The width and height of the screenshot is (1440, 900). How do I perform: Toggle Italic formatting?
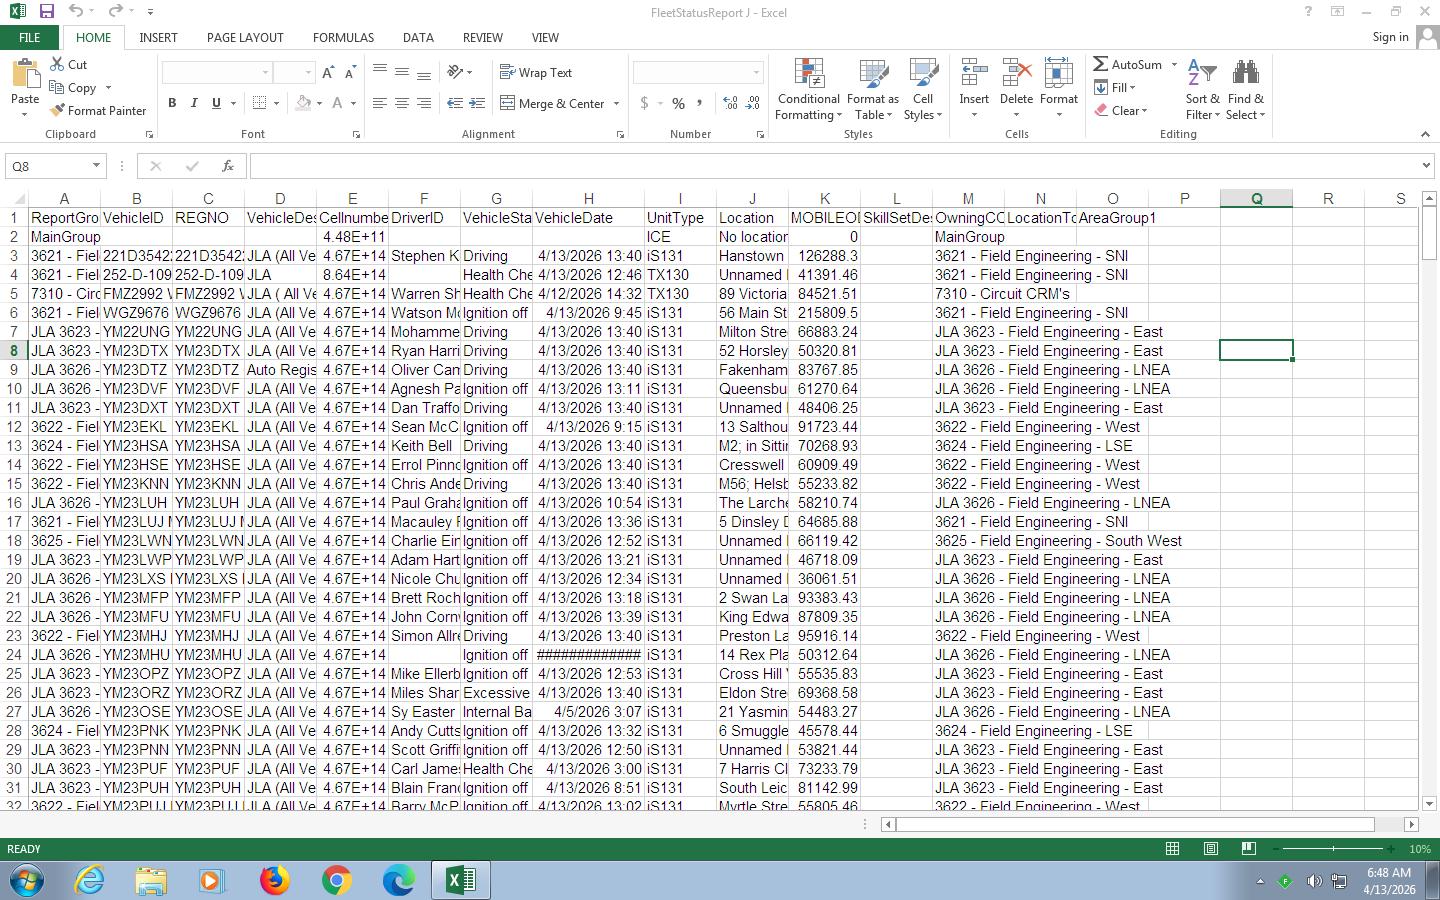tap(194, 103)
